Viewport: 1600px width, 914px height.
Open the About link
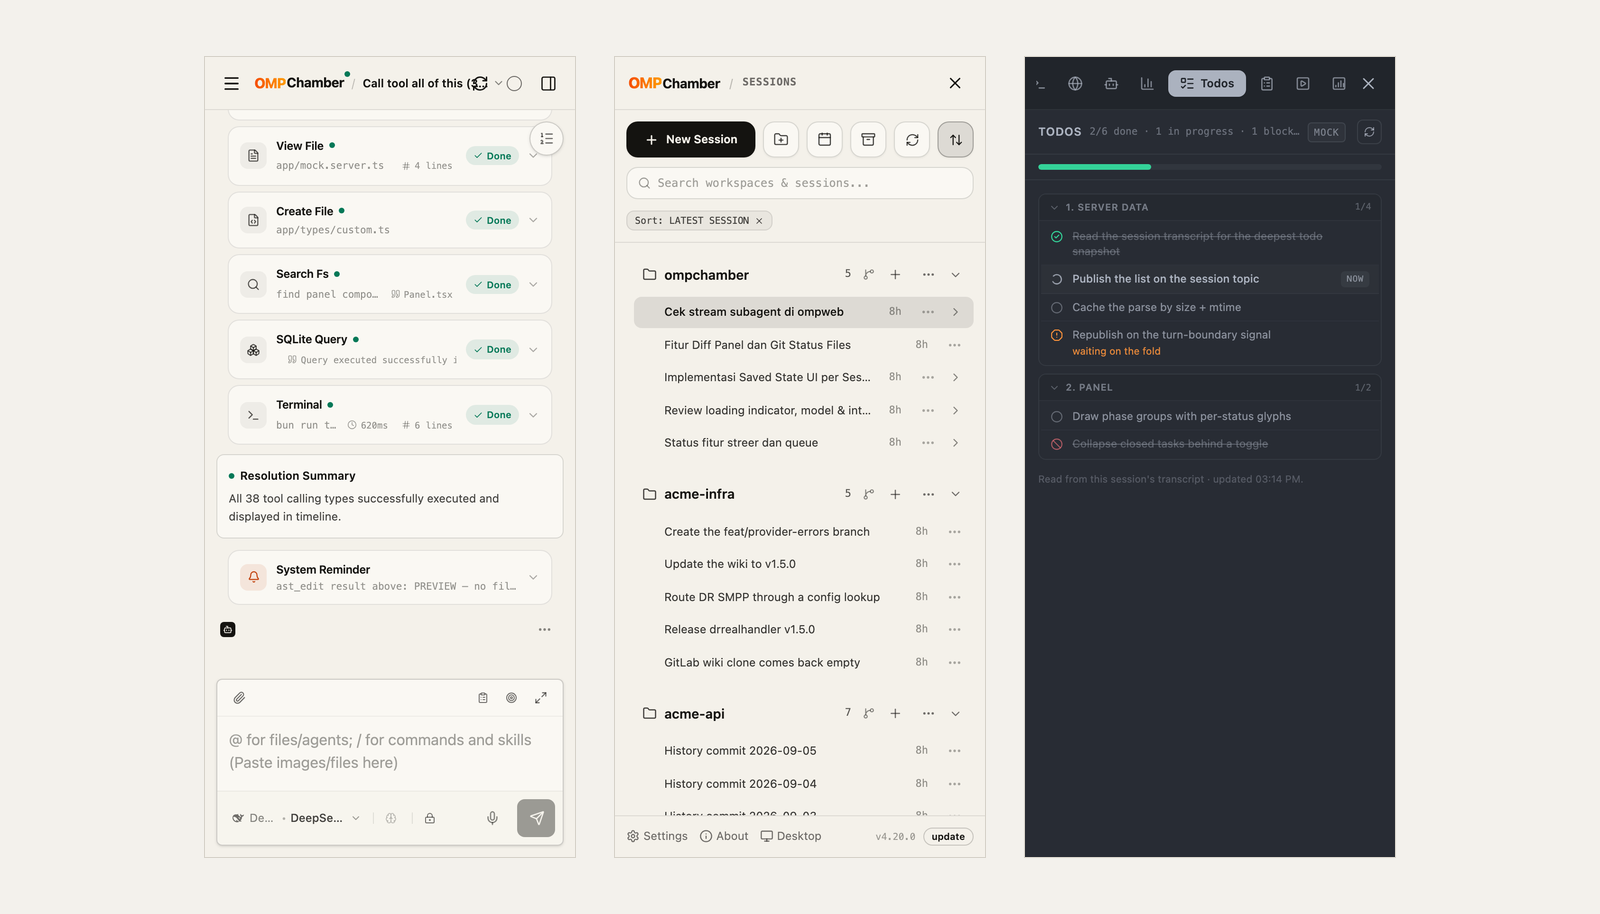[724, 837]
